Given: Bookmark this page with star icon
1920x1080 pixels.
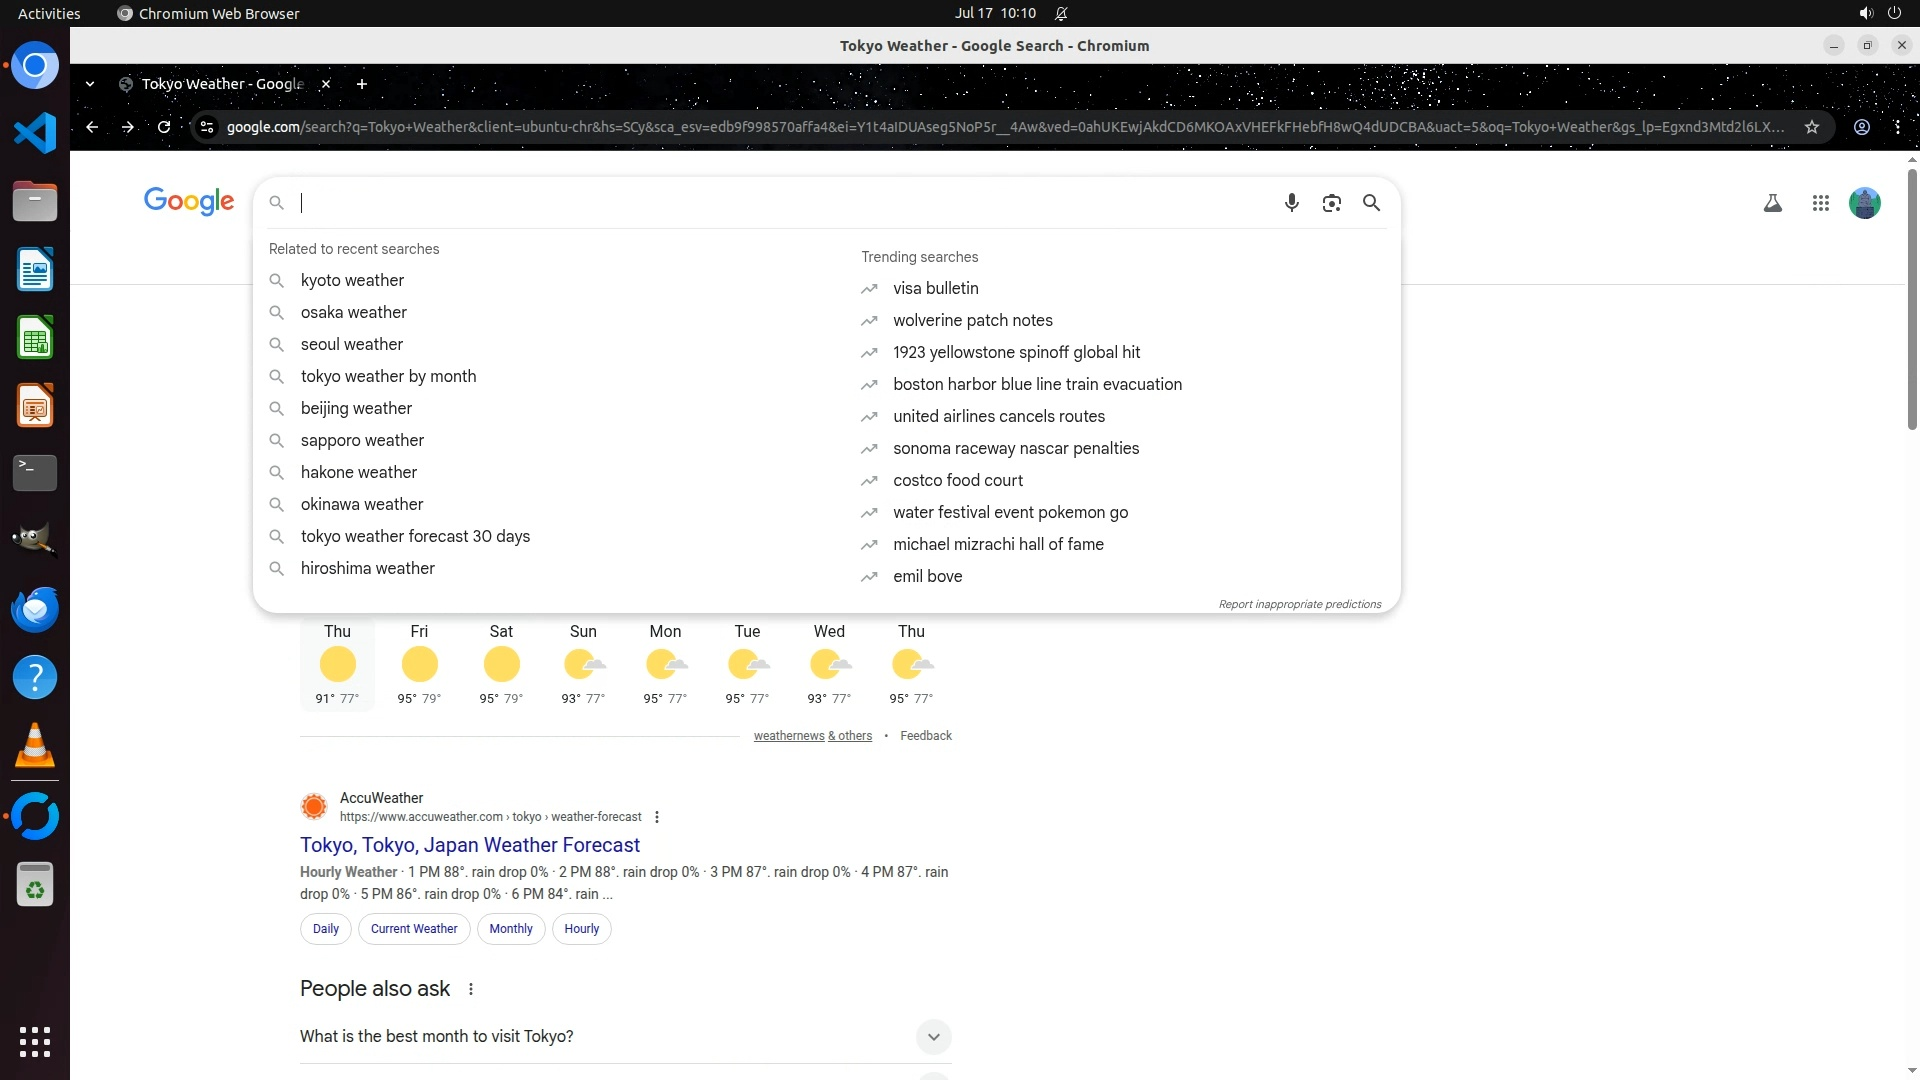Looking at the screenshot, I should (1811, 127).
